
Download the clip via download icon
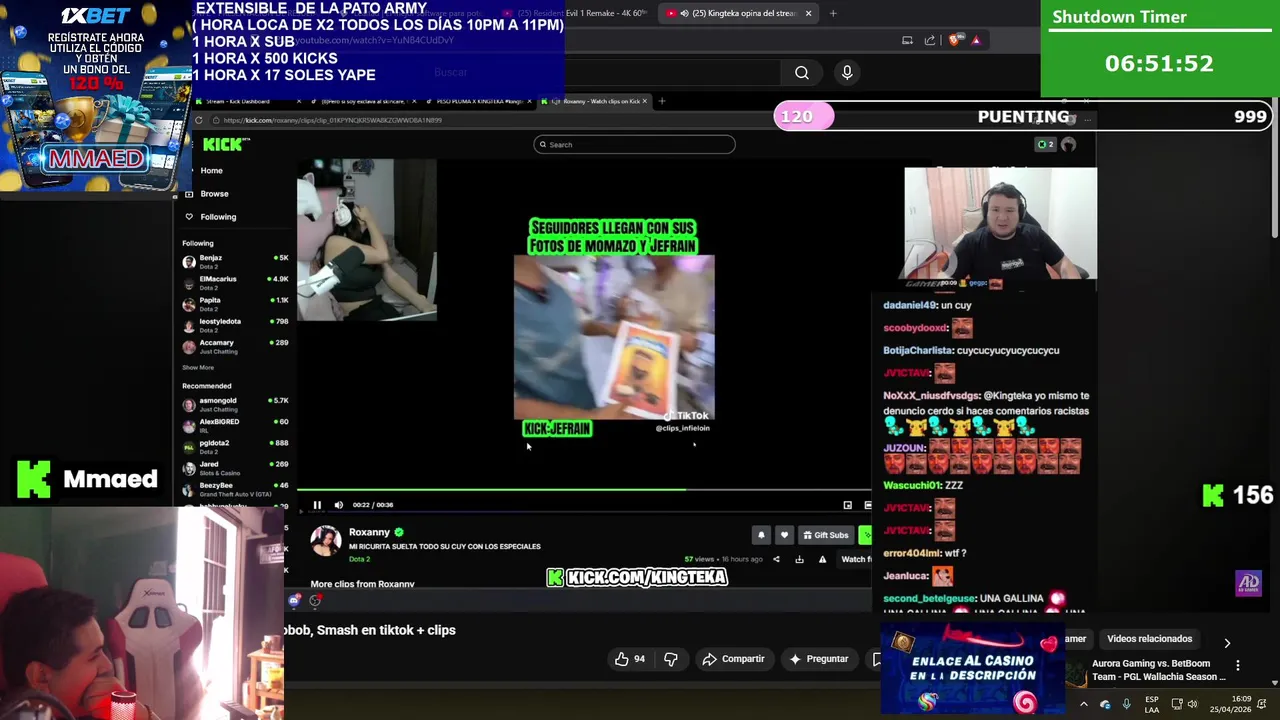coord(799,560)
